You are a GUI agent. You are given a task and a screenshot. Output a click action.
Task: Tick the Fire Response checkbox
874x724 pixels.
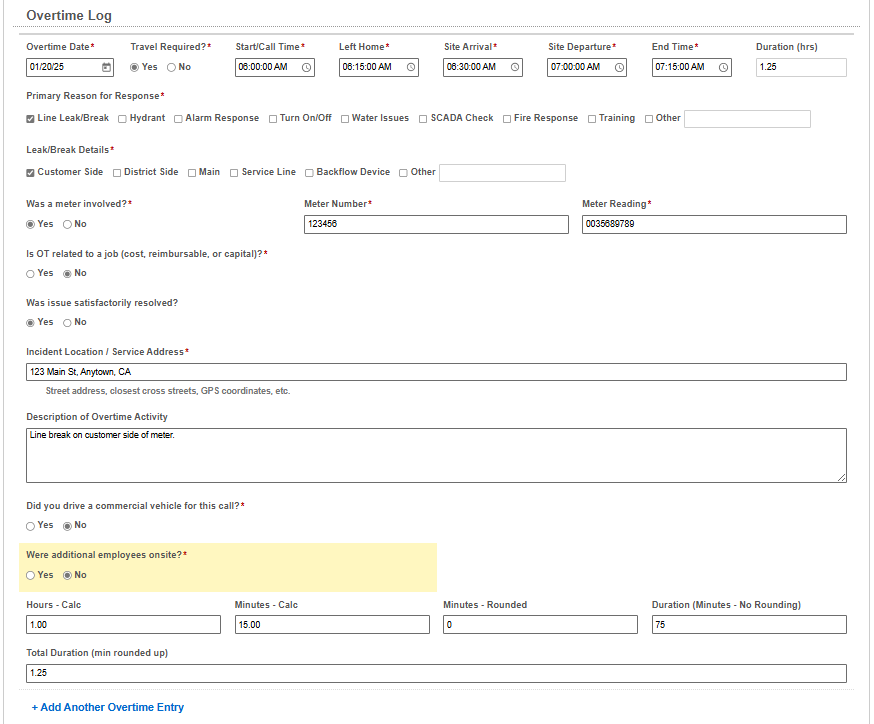pyautogui.click(x=507, y=119)
